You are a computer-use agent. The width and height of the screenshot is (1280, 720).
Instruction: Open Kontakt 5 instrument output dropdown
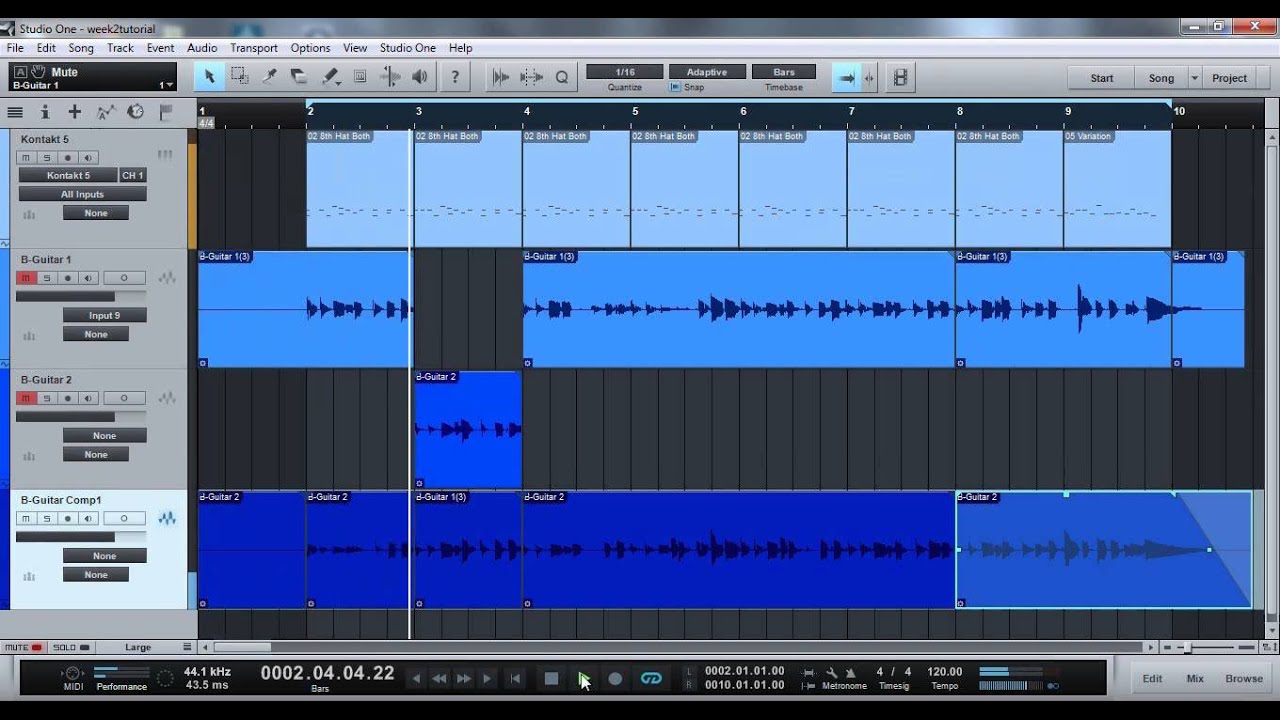(x=68, y=175)
